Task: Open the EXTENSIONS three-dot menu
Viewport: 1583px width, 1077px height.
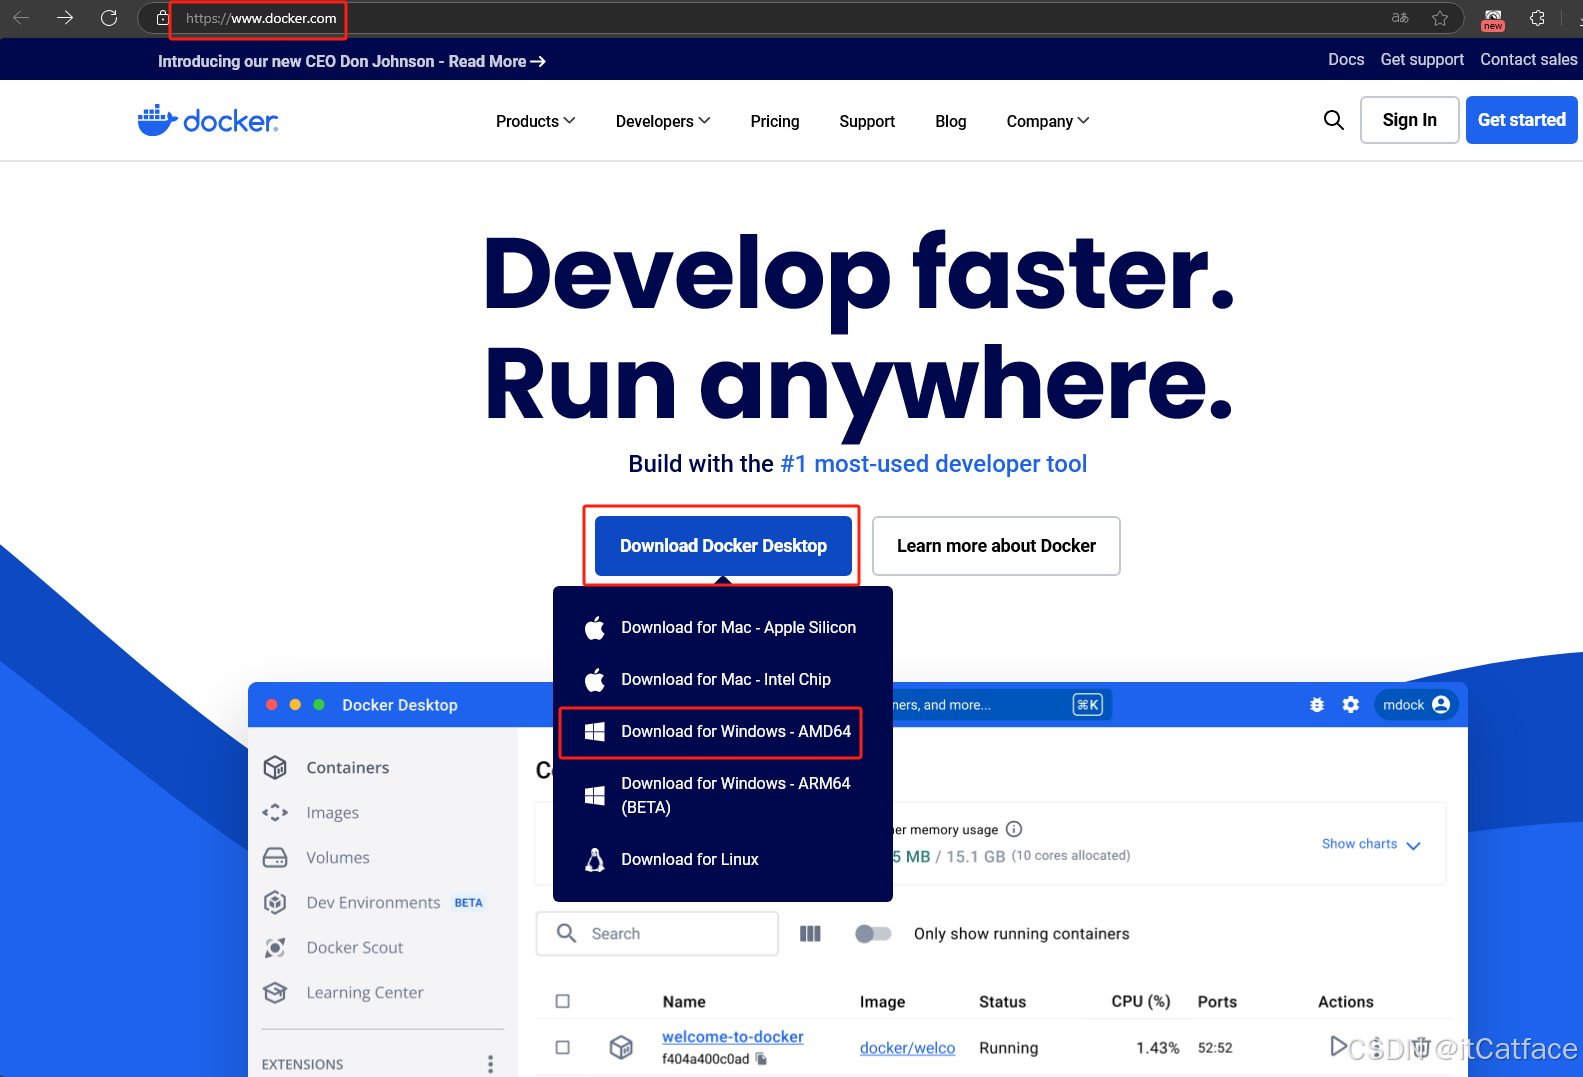Action: [x=490, y=1064]
